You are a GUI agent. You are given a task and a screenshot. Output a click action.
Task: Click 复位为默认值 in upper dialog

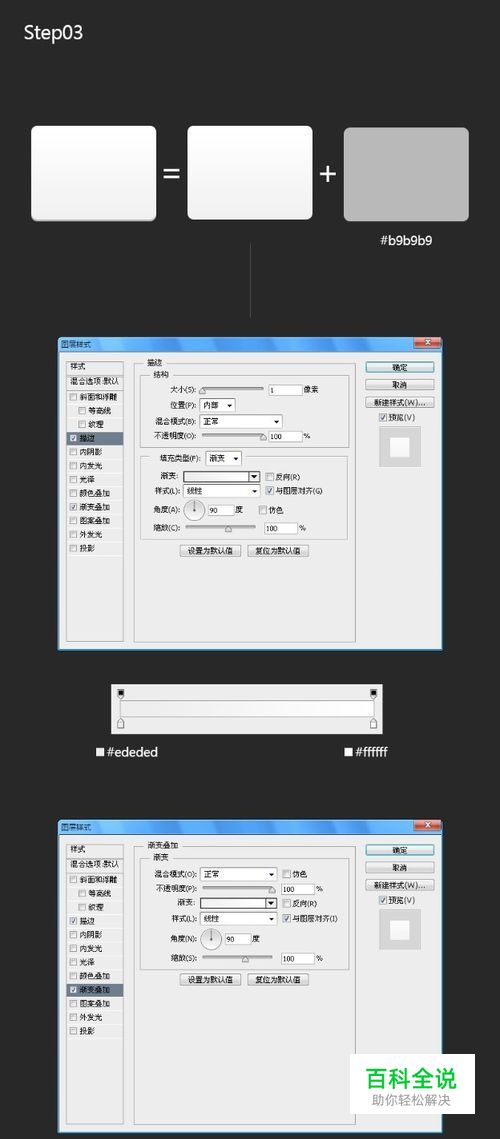pos(278,550)
